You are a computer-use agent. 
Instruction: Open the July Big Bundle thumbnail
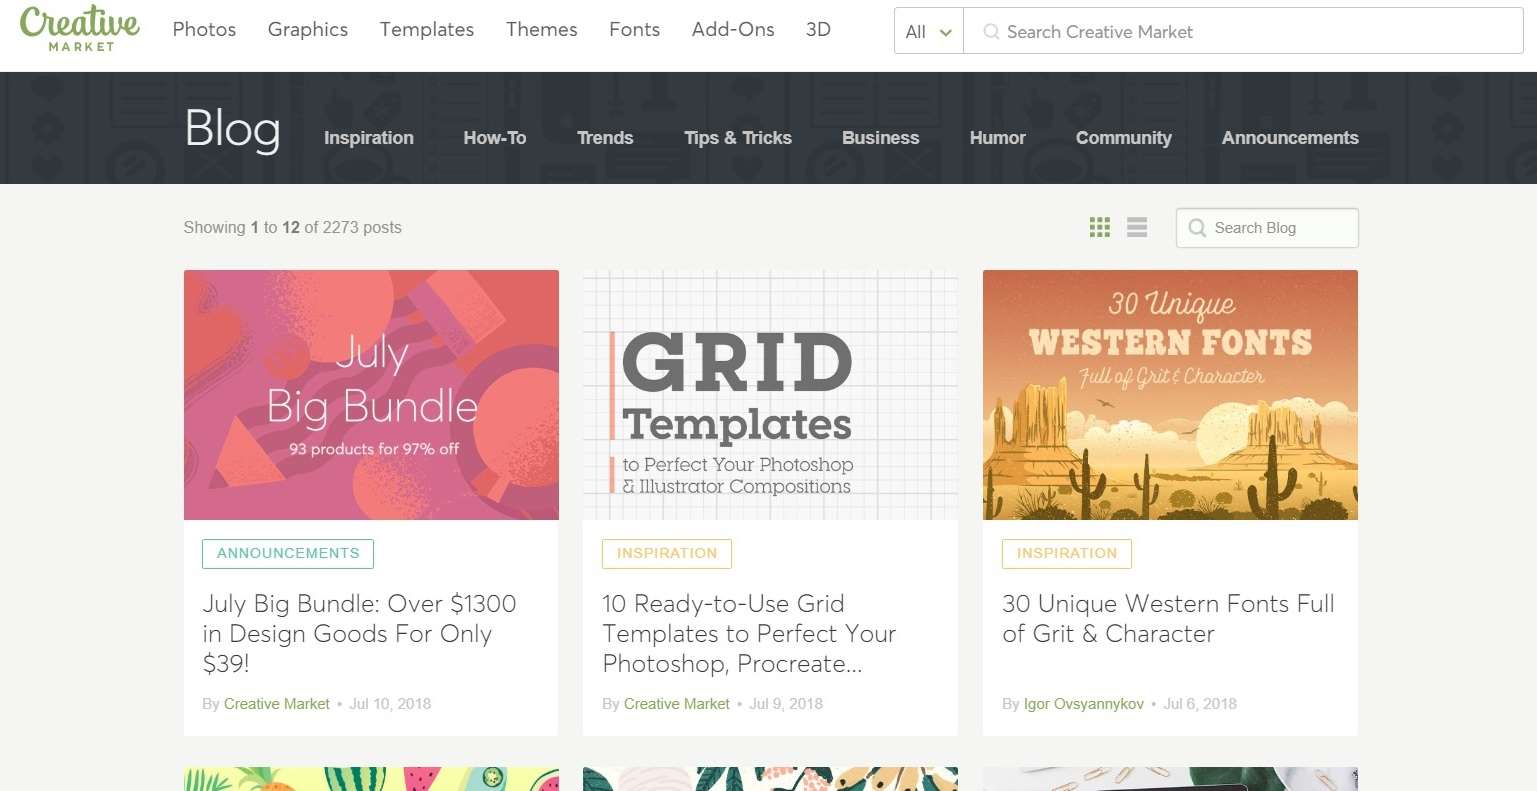coord(371,395)
